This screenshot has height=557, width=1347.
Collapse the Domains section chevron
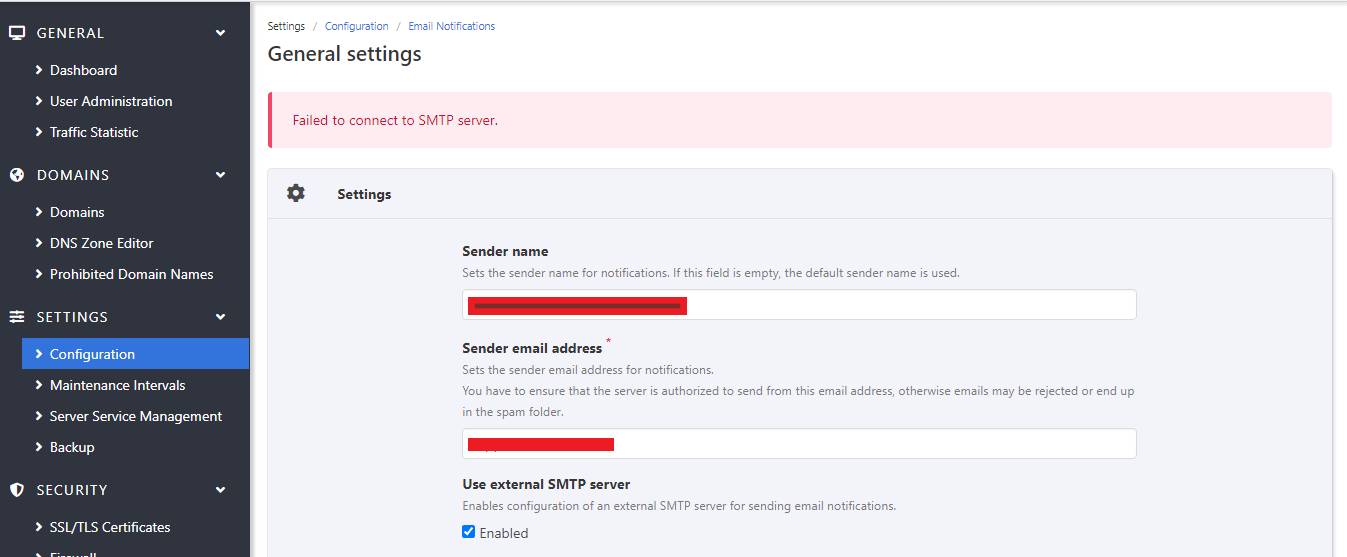coord(221,175)
